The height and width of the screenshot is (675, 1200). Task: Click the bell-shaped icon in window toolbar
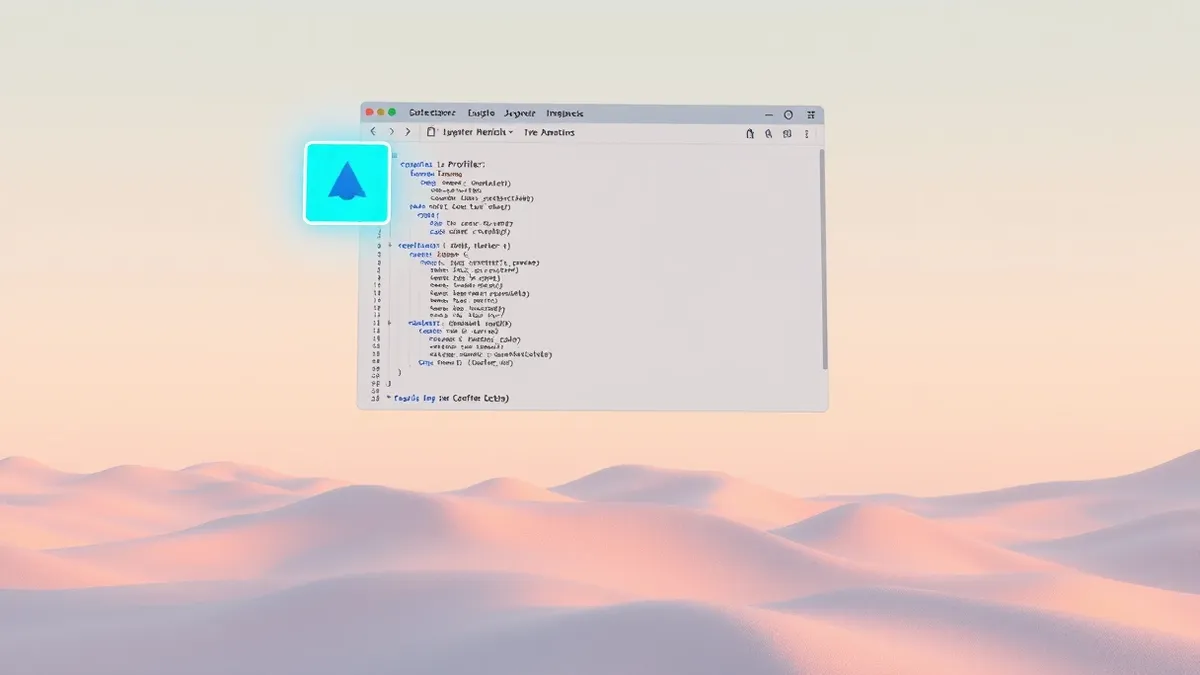[x=750, y=134]
